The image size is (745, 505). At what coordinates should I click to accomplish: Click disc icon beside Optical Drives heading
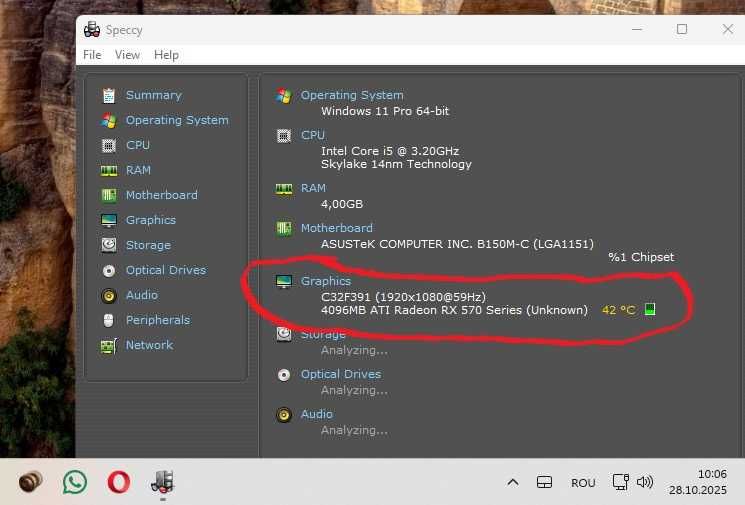[284, 375]
